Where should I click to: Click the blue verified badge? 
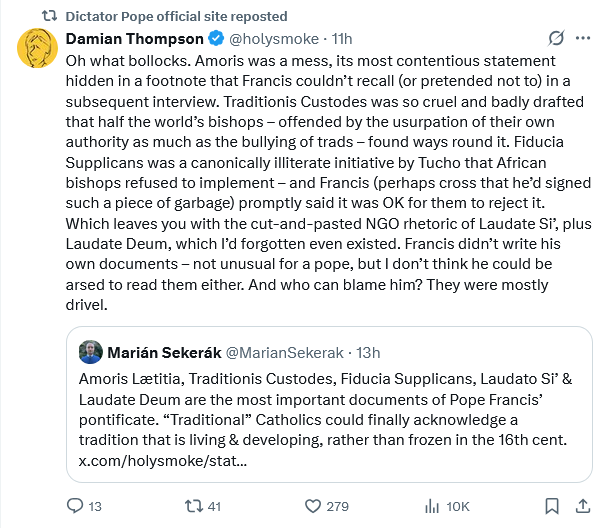pyautogui.click(x=216, y=39)
